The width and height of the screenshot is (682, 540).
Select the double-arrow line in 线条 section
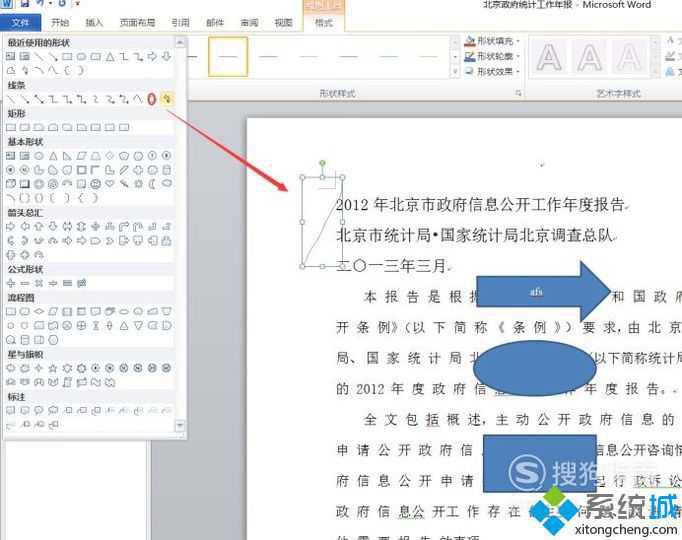point(39,99)
